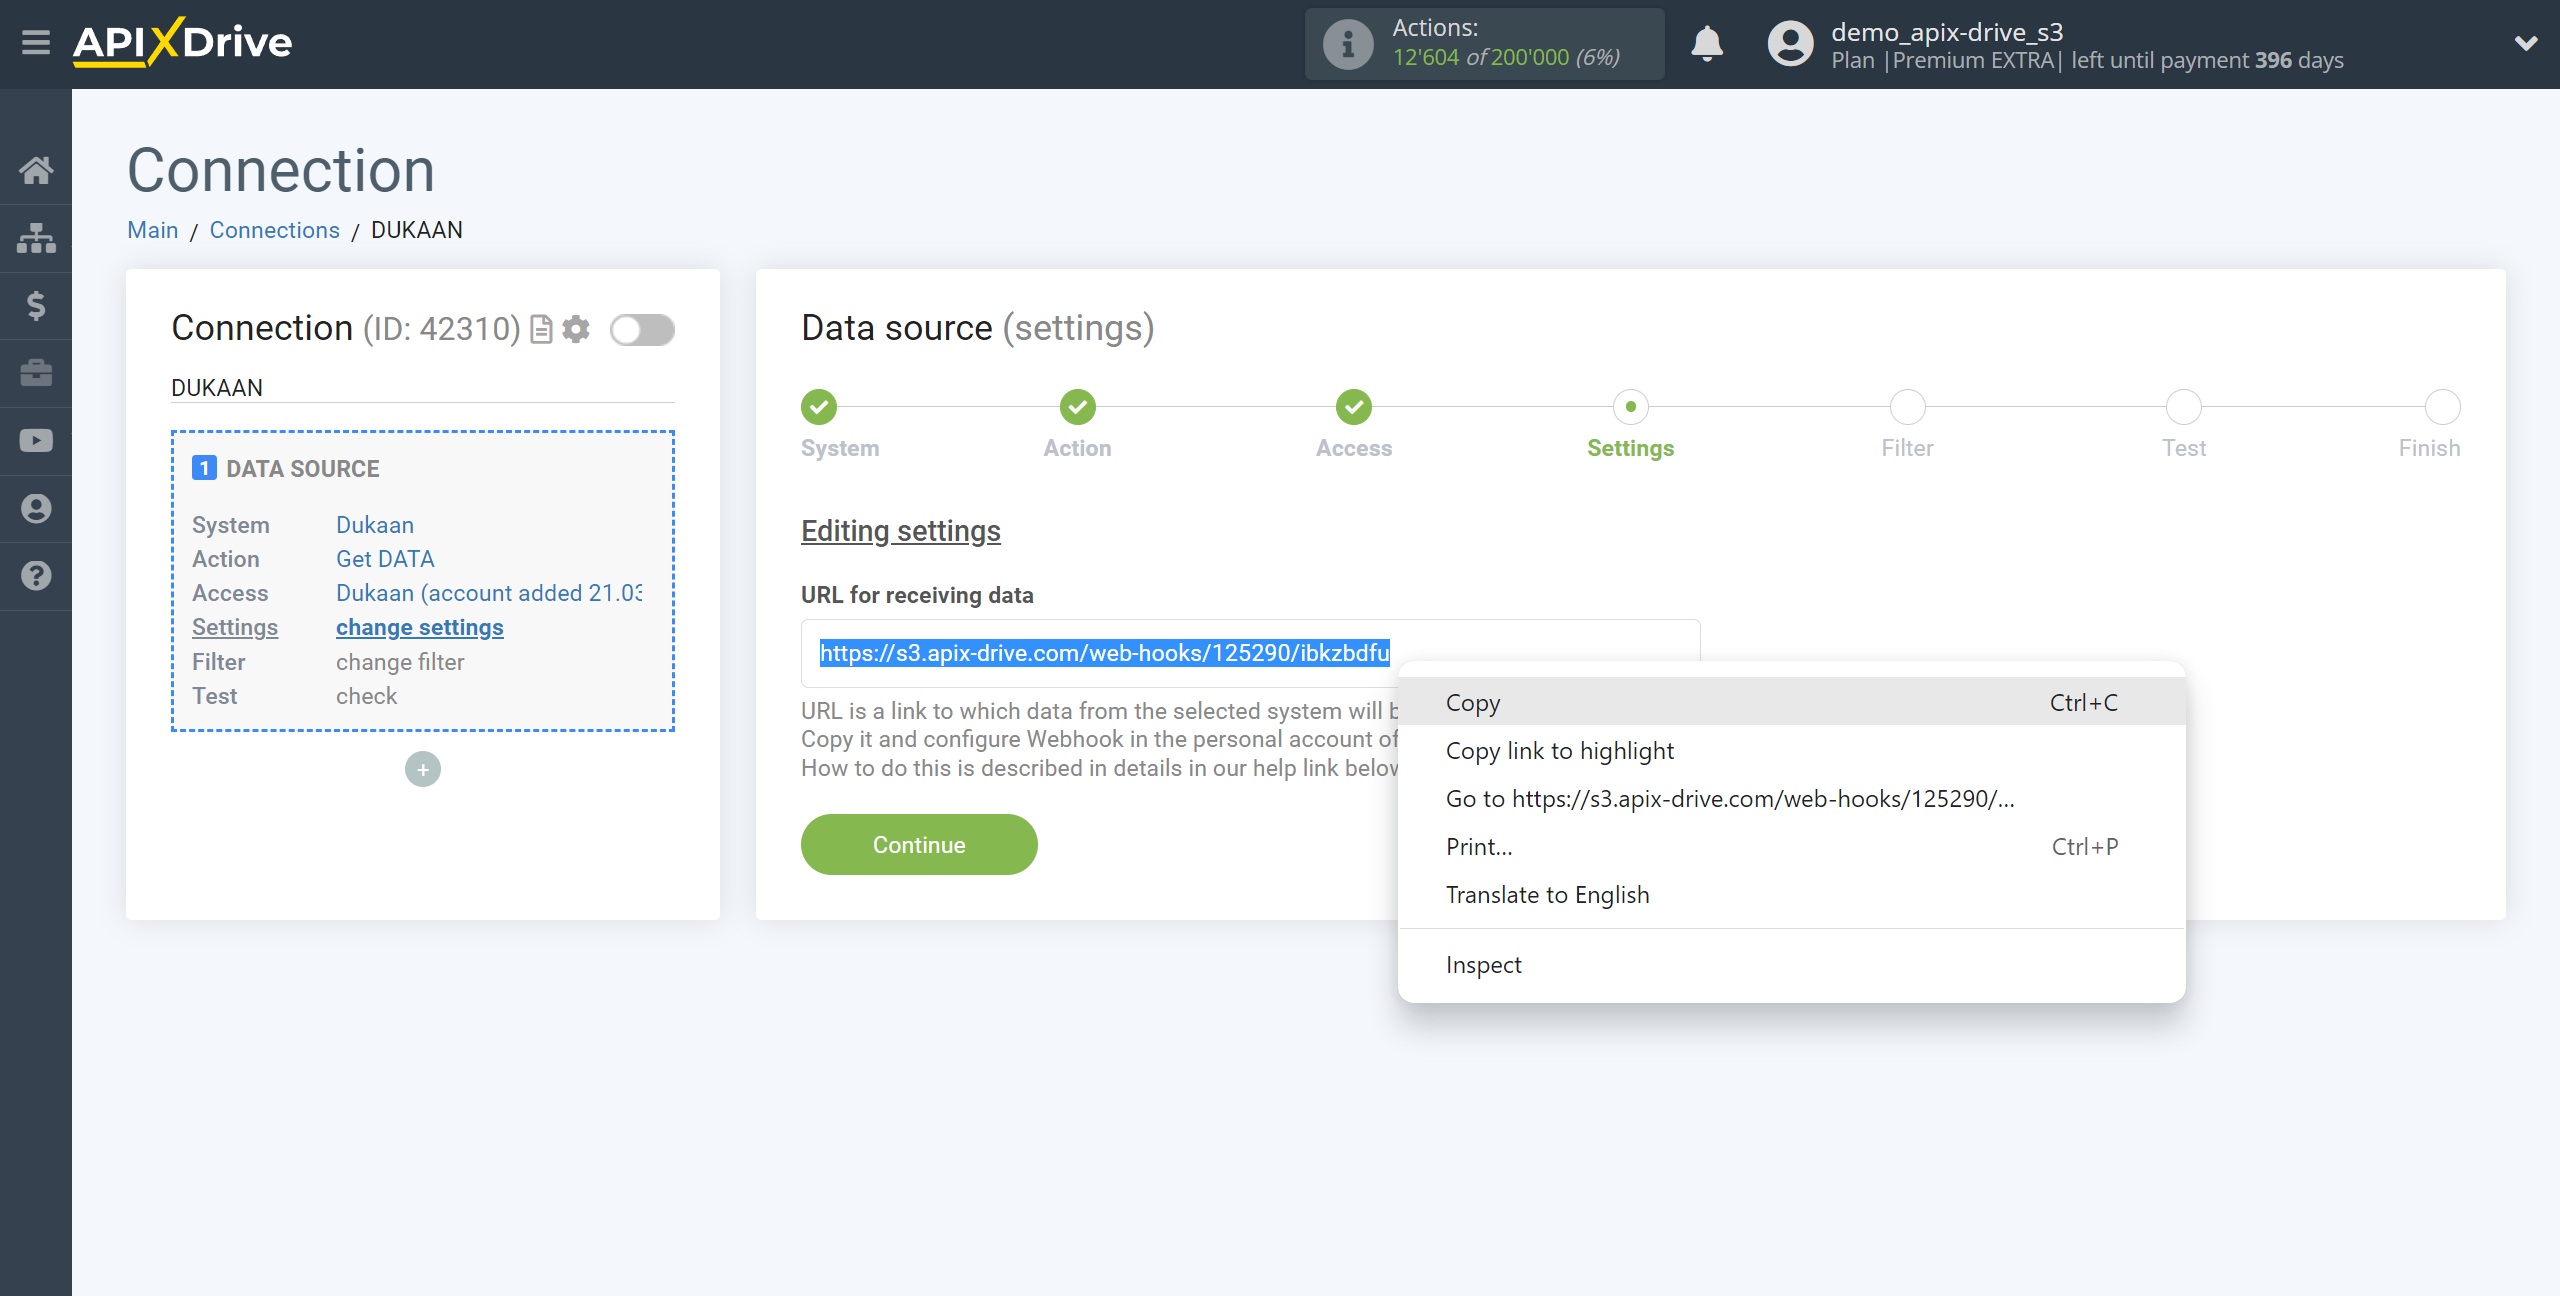The width and height of the screenshot is (2560, 1296).
Task: Click demo_apix-drive_s3 username
Action: coord(1947,32)
